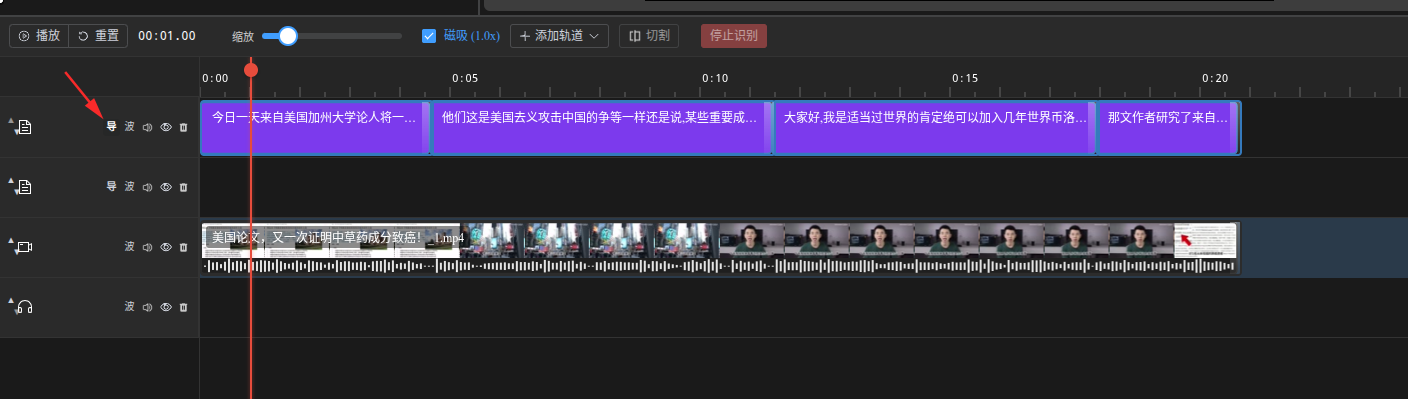Open the 添加轨道 add track dropdown
Screen dimensions: 1408x399
pos(559,36)
